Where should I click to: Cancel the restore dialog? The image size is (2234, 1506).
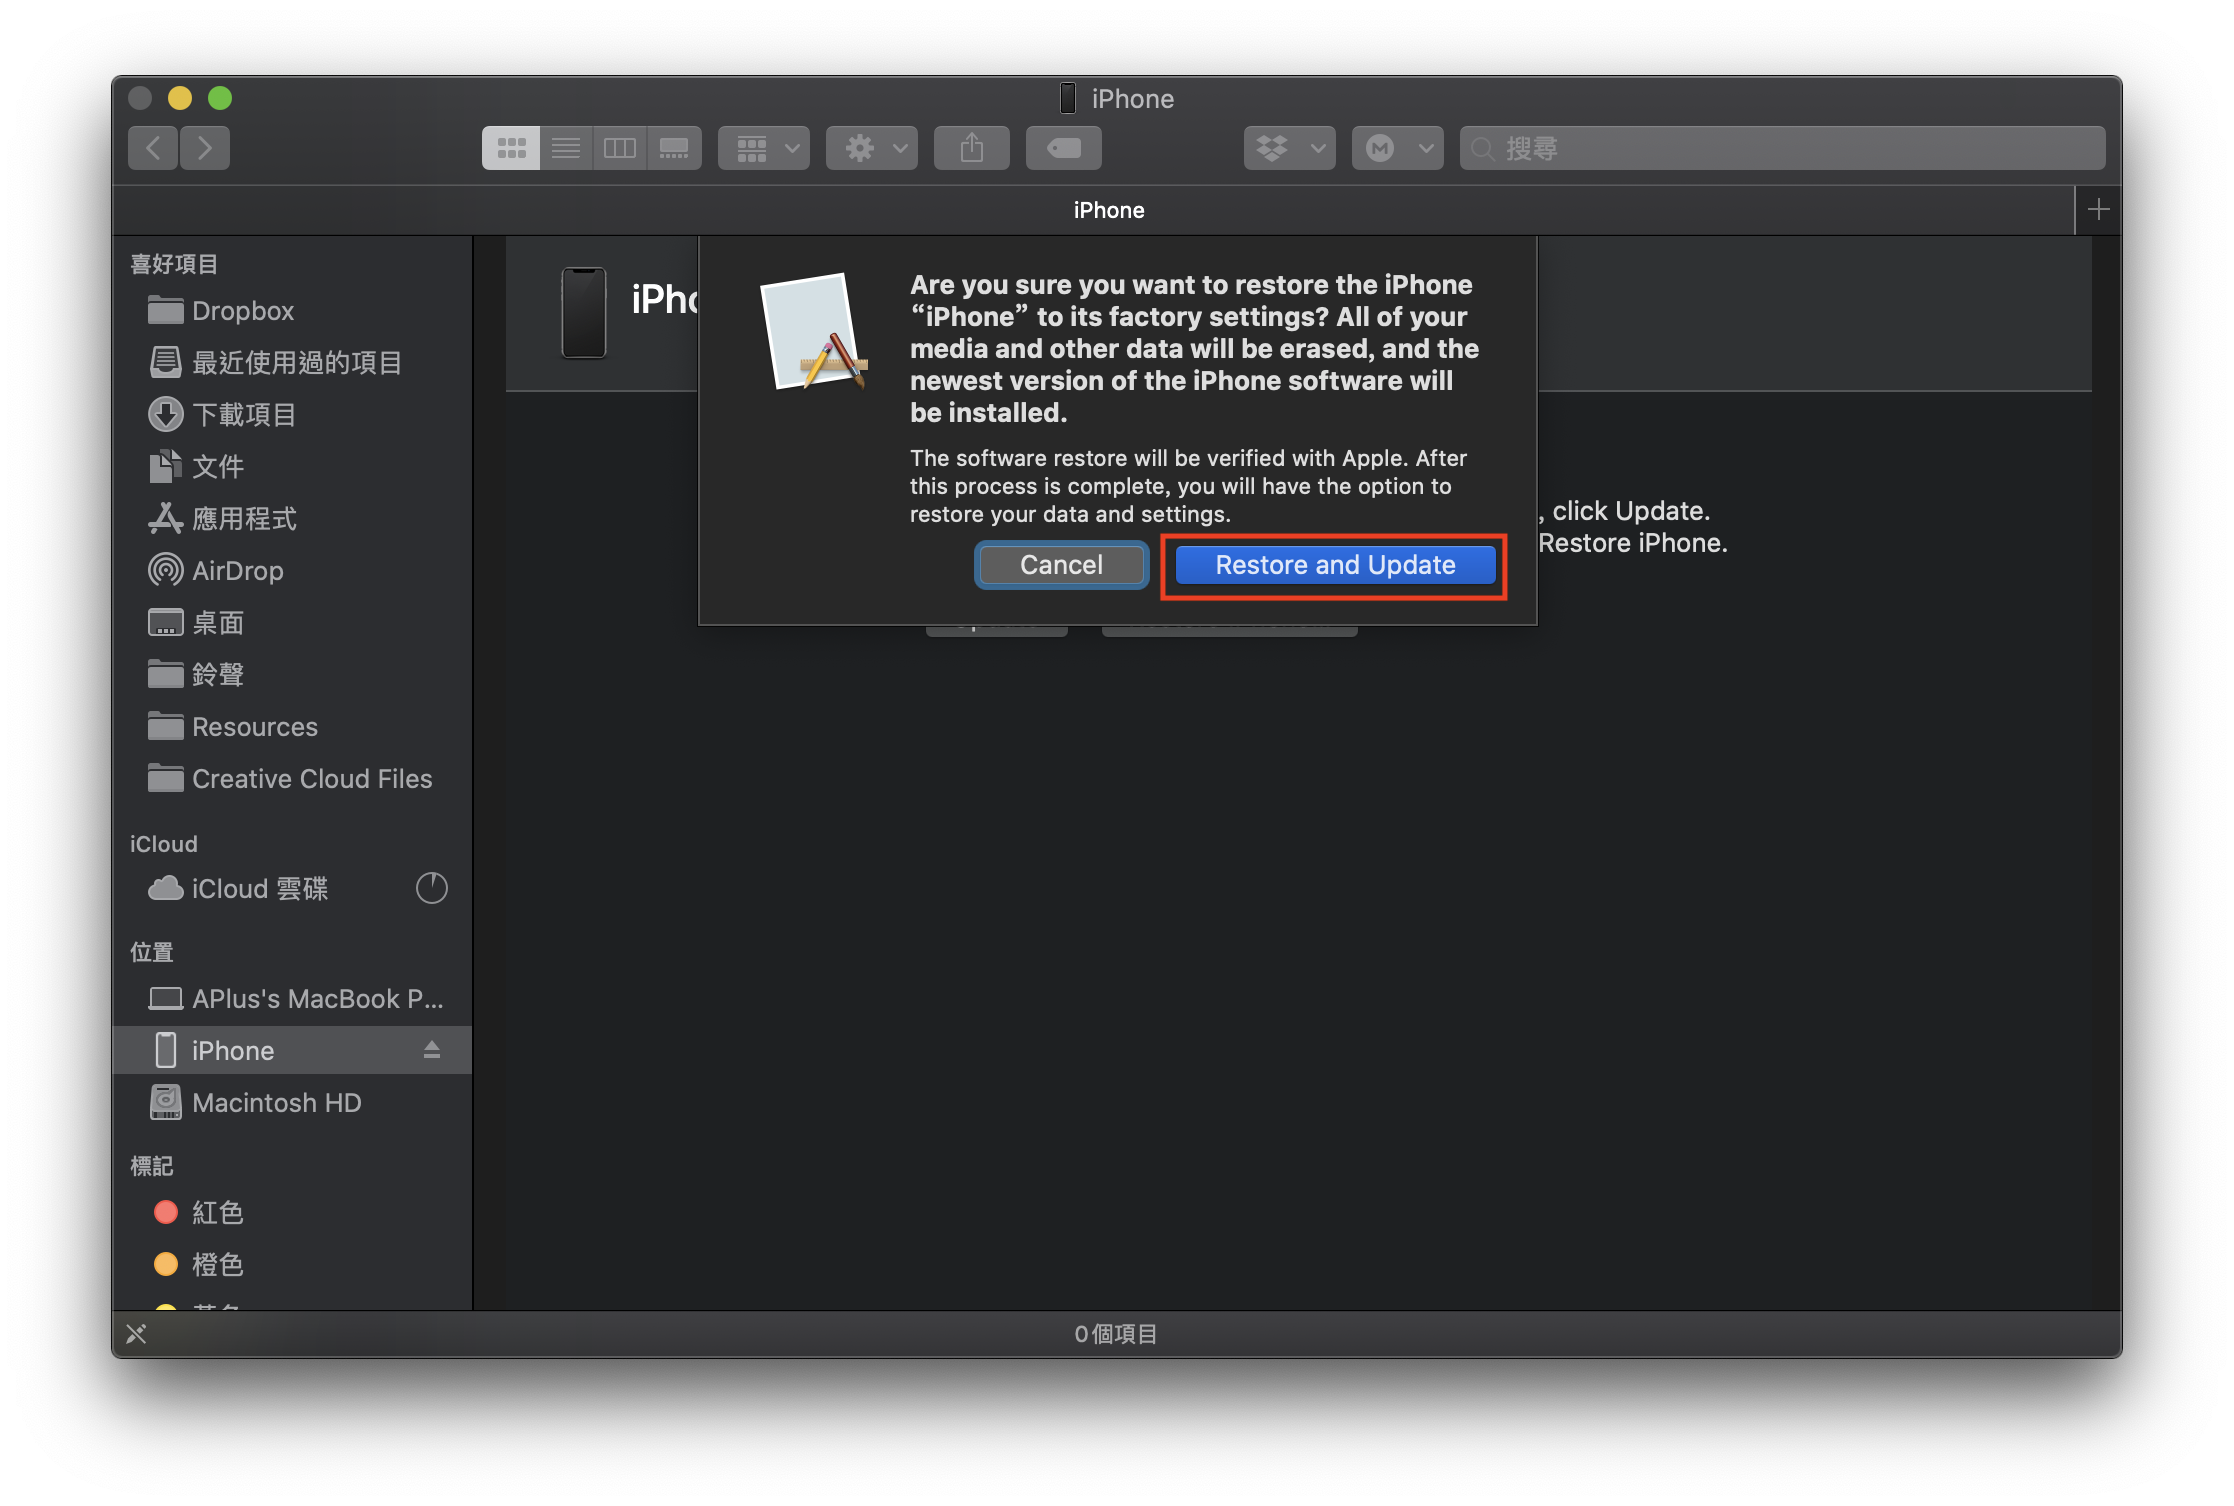[x=1061, y=565]
